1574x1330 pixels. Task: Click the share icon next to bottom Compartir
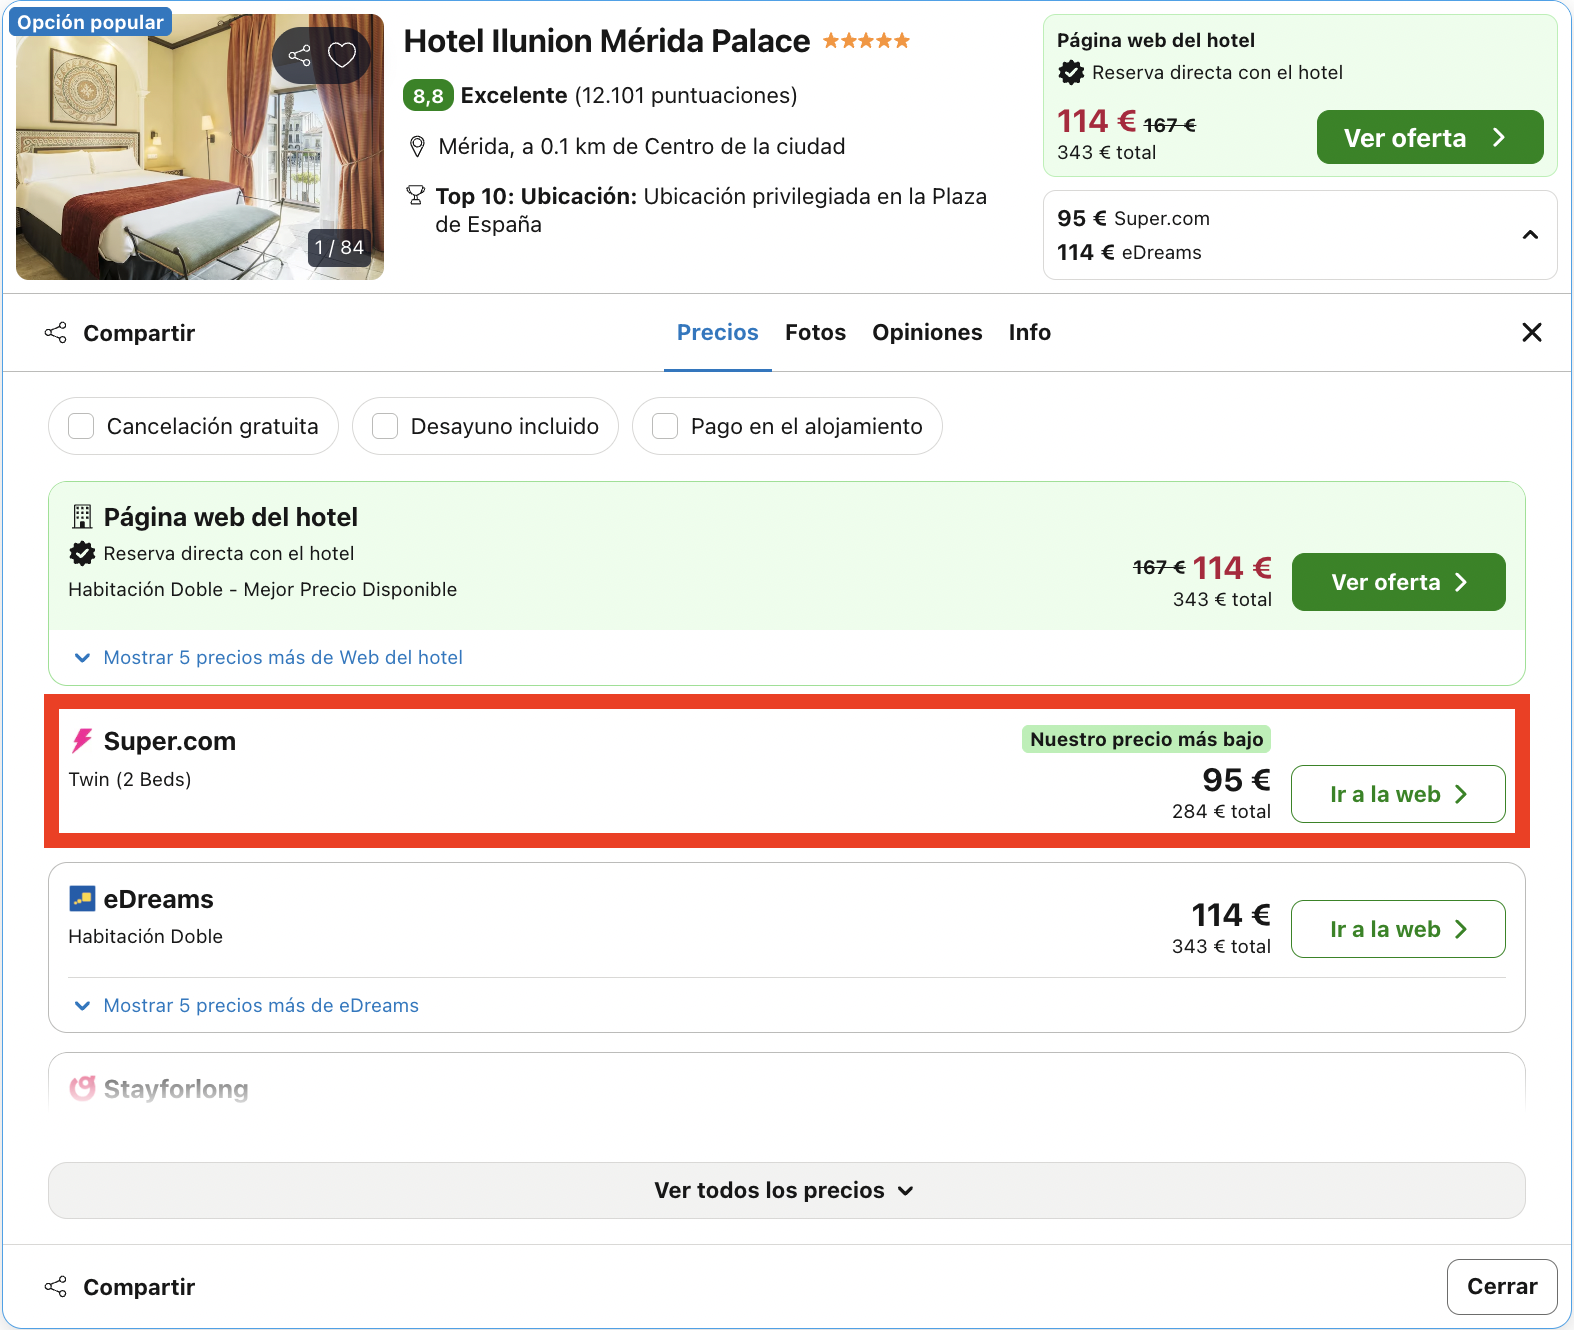[56, 1287]
